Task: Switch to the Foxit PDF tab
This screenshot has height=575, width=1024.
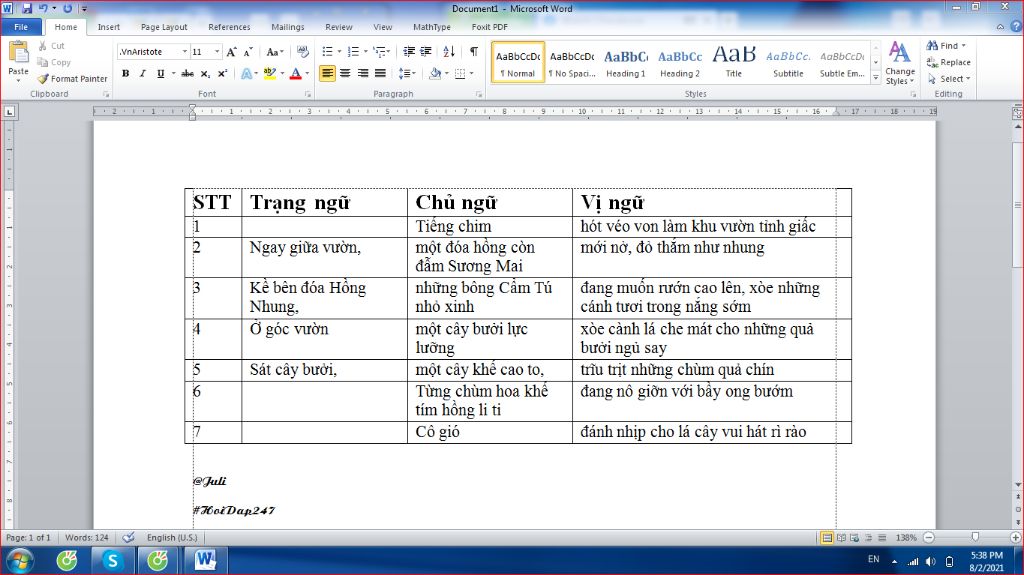Action: click(490, 27)
